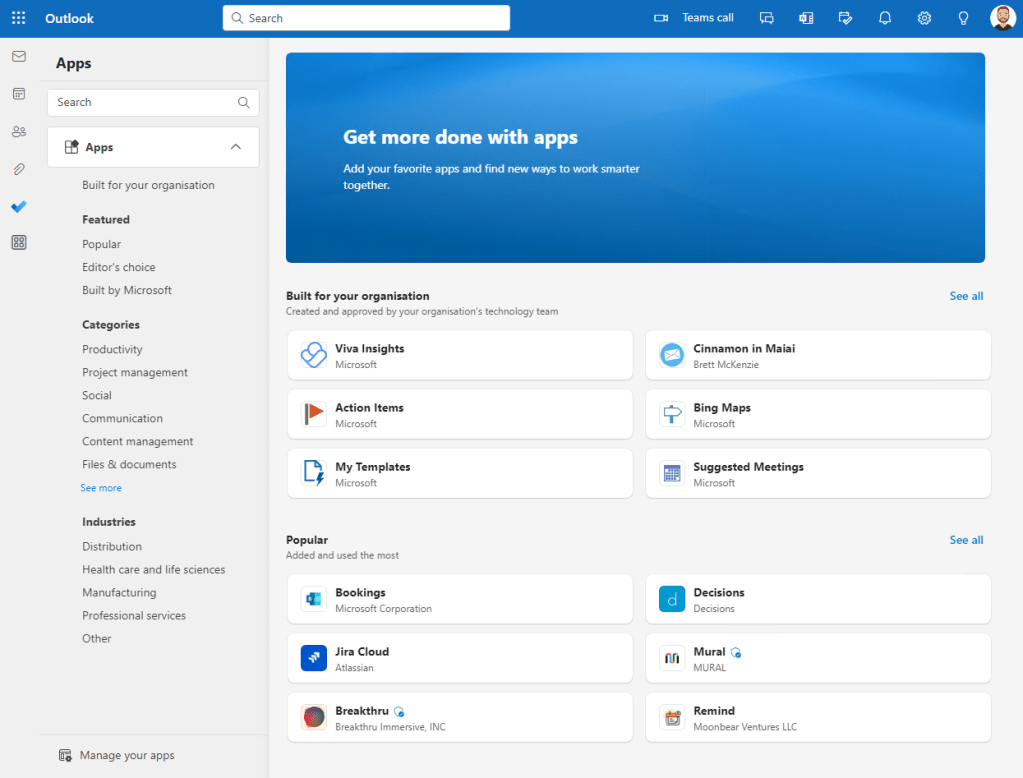This screenshot has width=1023, height=778.
Task: Select Editor's choice under Featured
Action: click(x=118, y=267)
